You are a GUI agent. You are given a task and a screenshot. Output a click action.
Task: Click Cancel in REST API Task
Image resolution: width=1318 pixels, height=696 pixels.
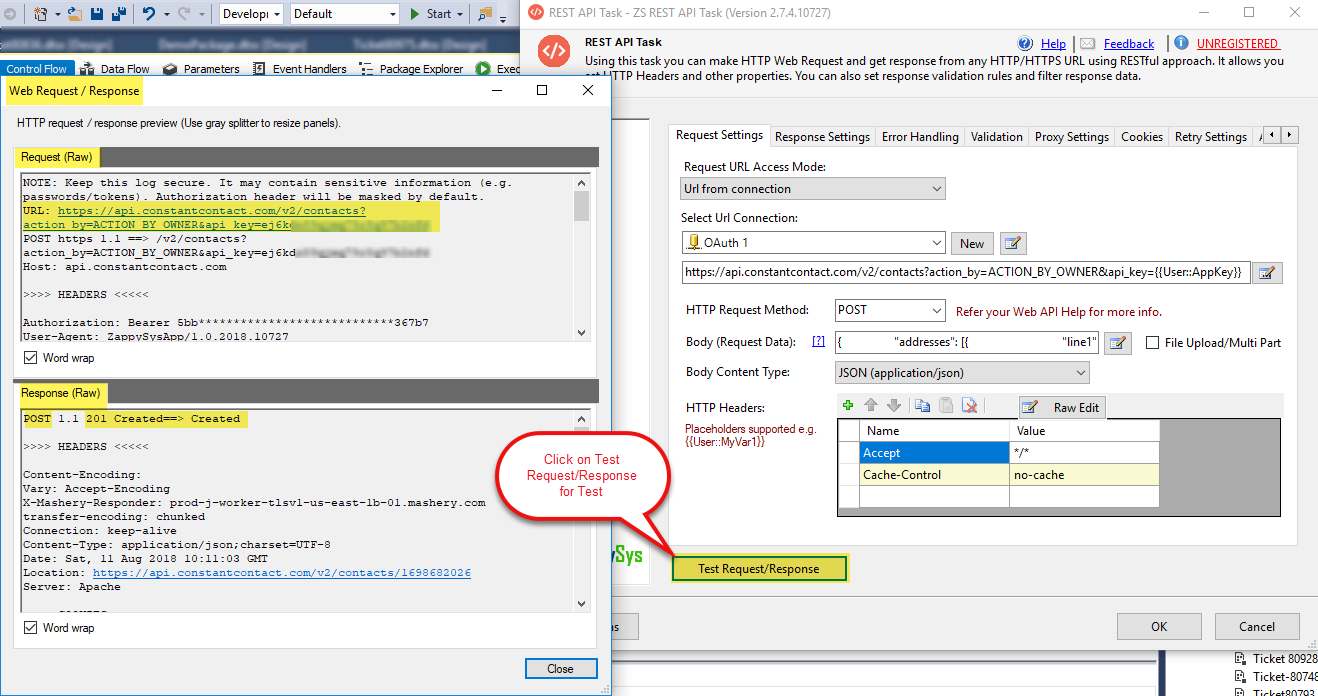click(1257, 627)
